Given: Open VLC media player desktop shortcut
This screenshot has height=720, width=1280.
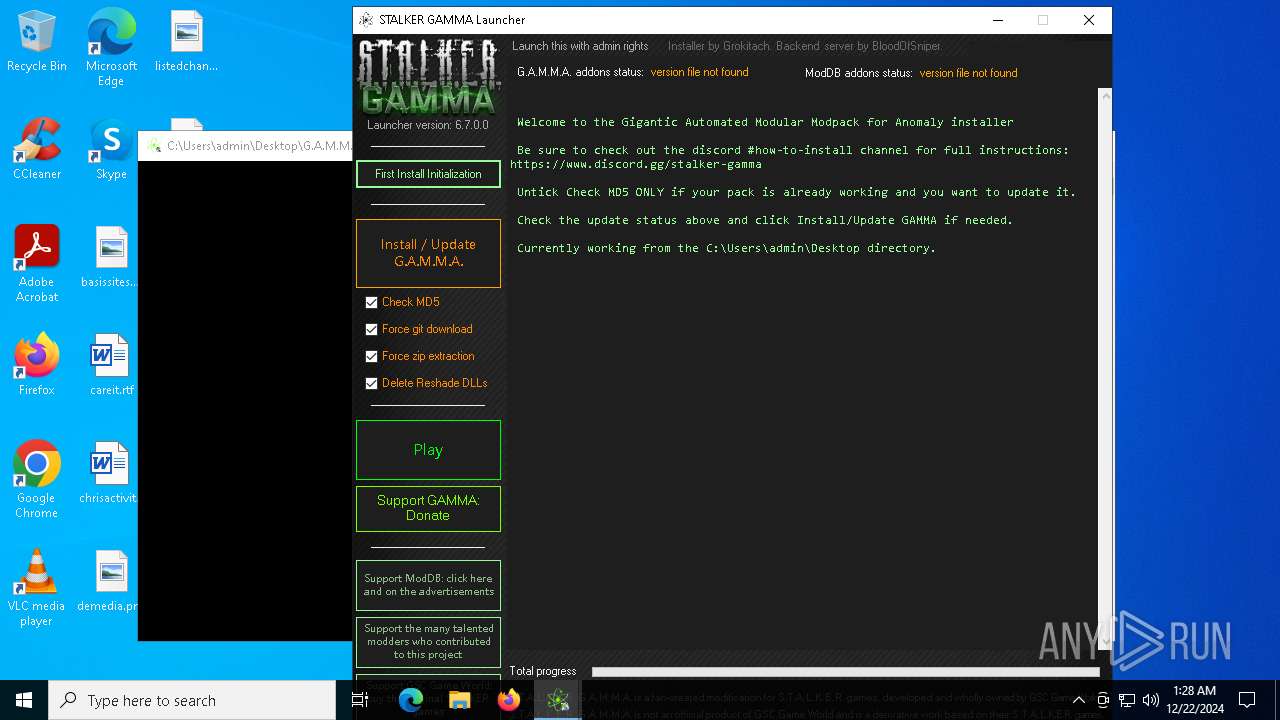Looking at the screenshot, I should 37,587.
